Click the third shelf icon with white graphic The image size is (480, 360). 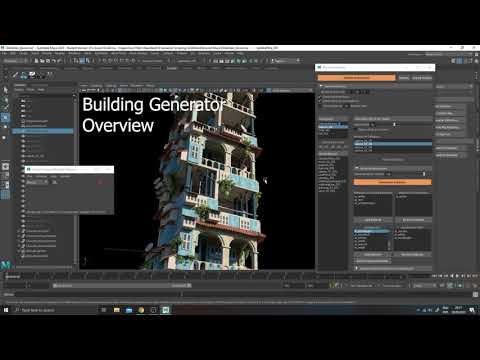click(x=32, y=75)
